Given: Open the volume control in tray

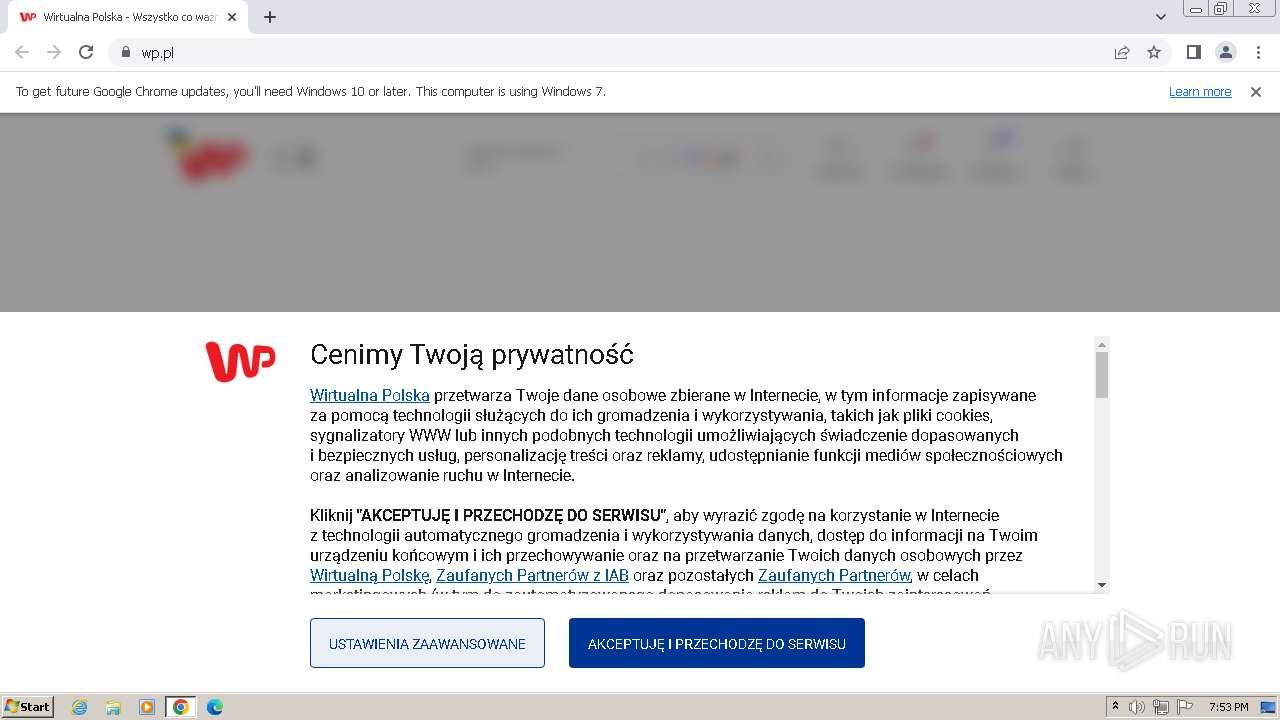Looking at the screenshot, I should click(1137, 707).
